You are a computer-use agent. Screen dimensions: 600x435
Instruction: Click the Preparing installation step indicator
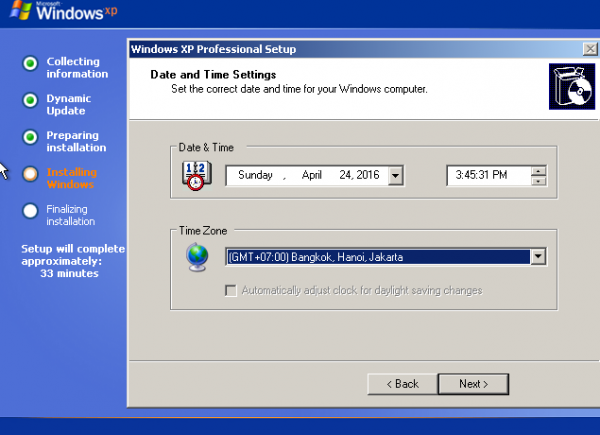30,137
